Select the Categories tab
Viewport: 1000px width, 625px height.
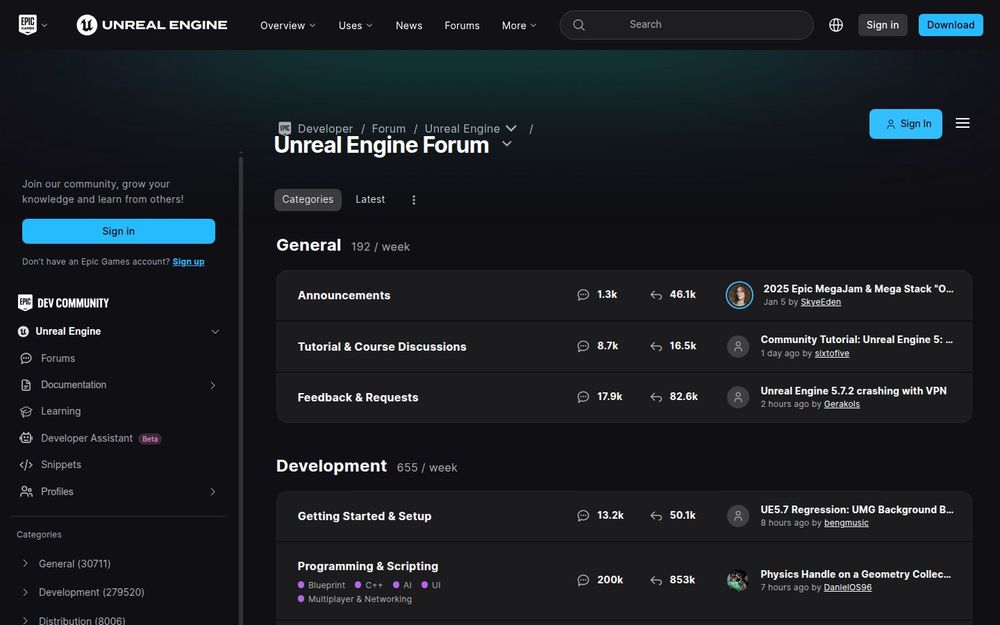tap(307, 200)
